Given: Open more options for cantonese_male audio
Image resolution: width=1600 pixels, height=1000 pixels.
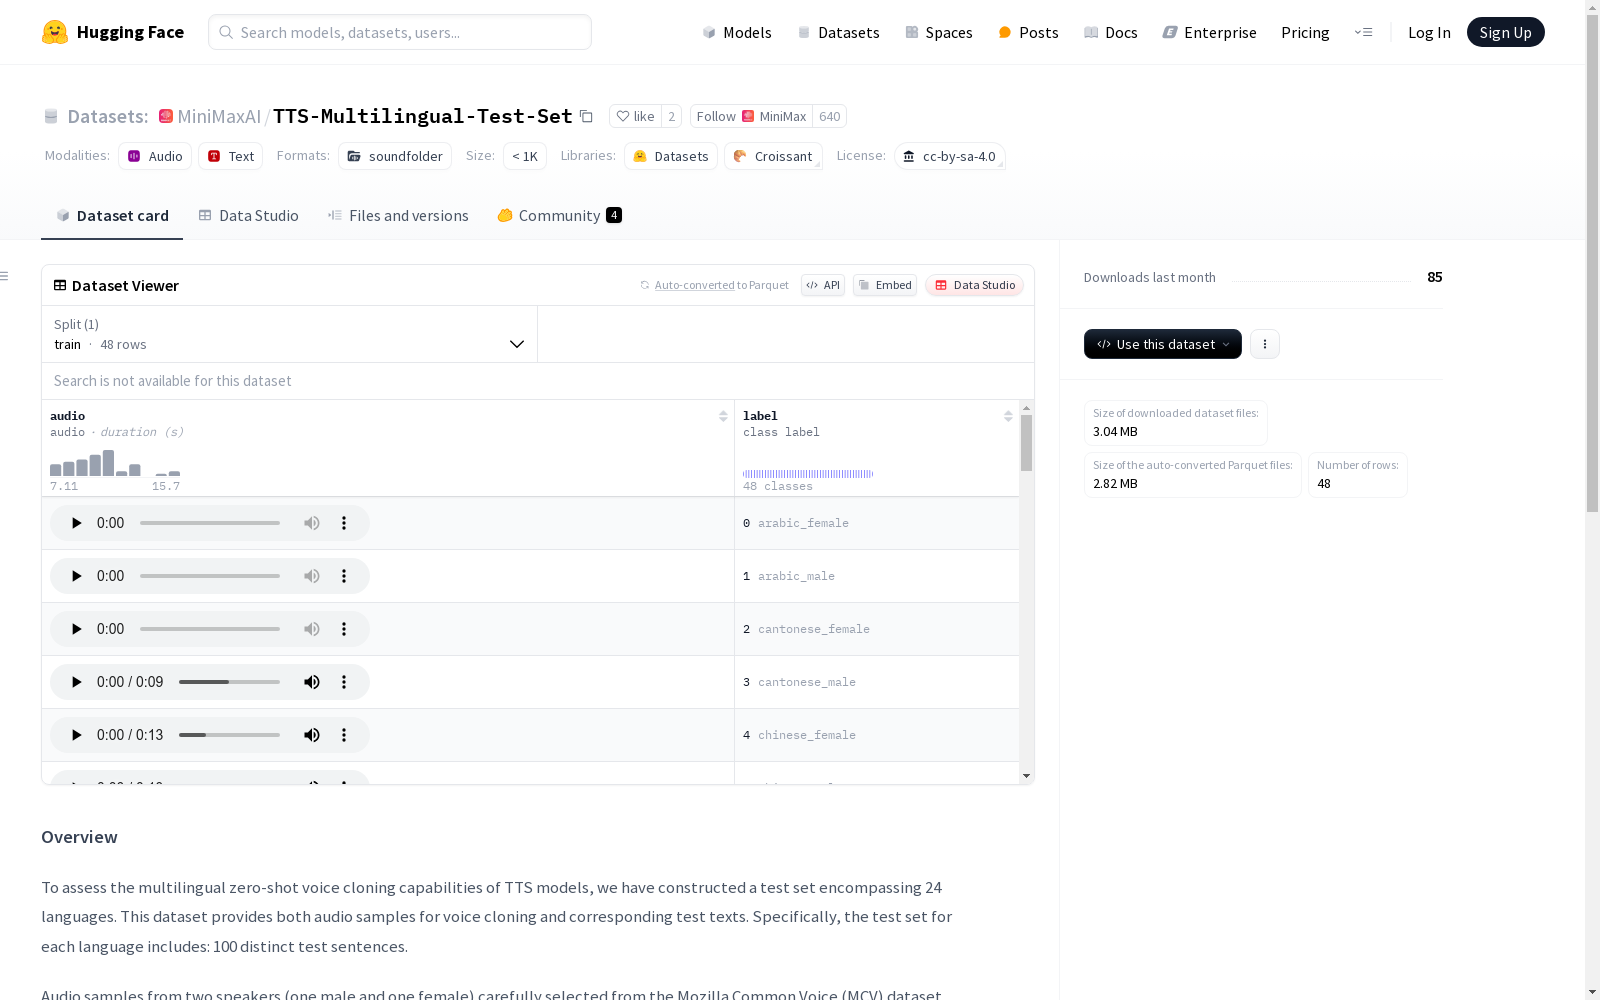Looking at the screenshot, I should pyautogui.click(x=344, y=682).
